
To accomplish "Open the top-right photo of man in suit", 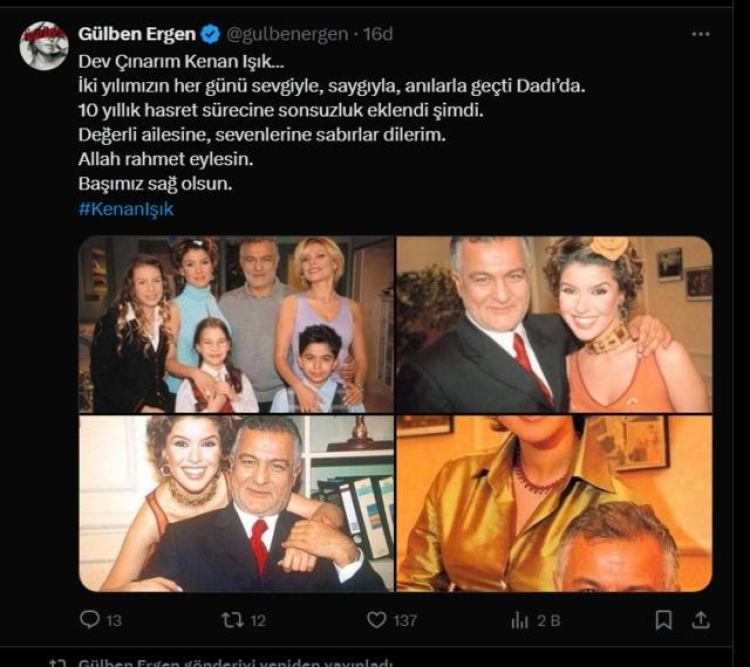I will tap(554, 325).
